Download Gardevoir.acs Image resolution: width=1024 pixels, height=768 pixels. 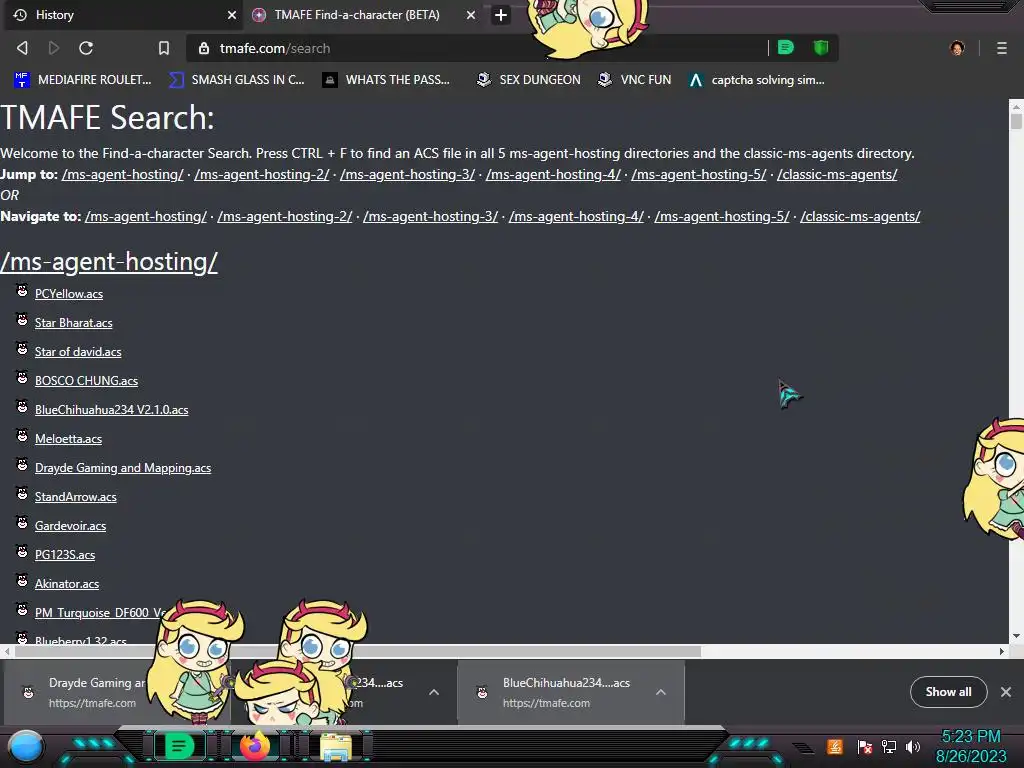[71, 526]
